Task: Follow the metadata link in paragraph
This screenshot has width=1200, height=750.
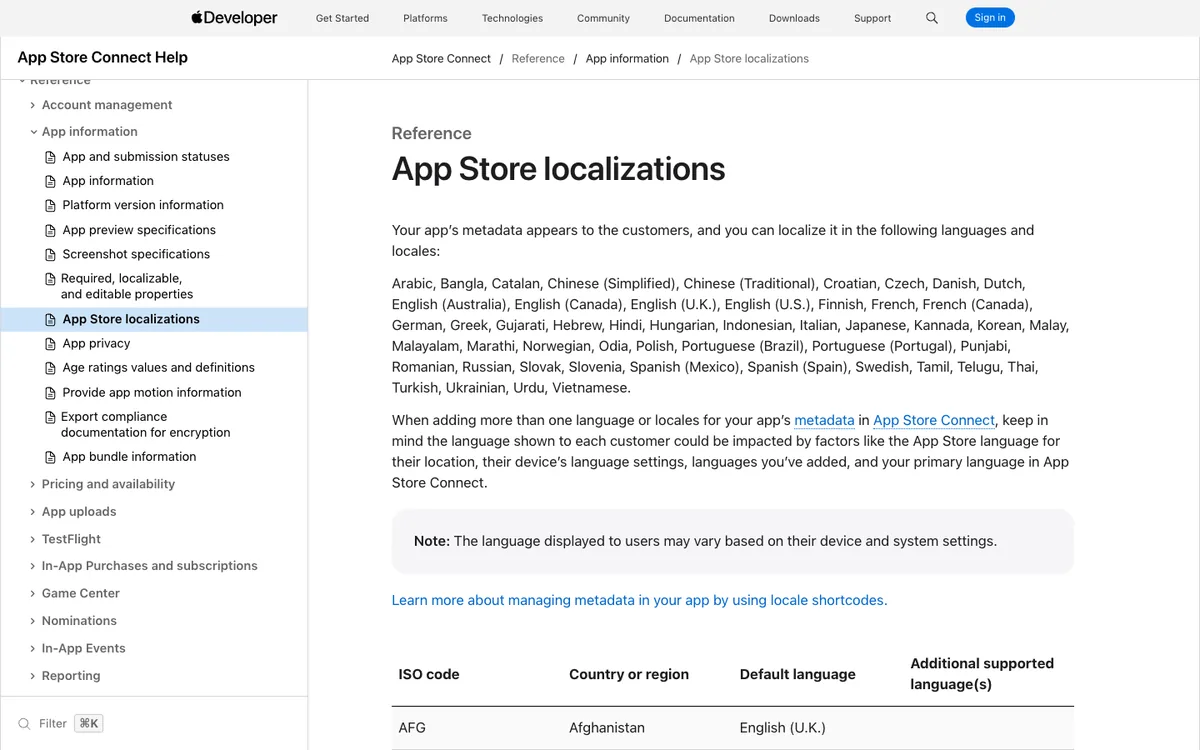Action: point(824,420)
